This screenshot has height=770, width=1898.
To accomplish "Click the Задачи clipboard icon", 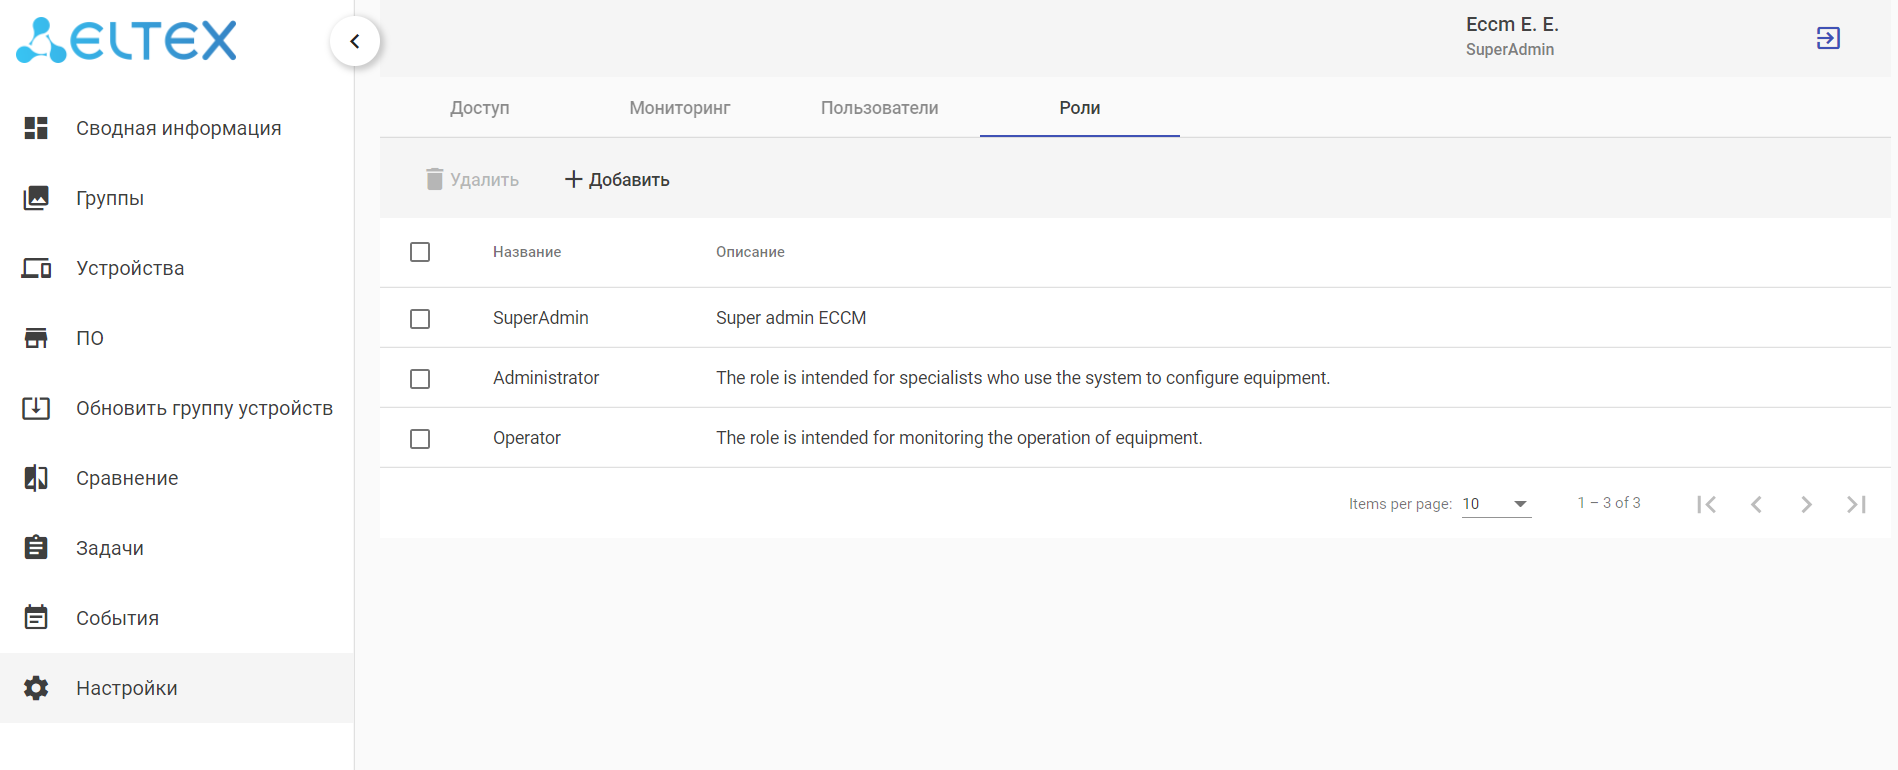I will click(x=36, y=548).
